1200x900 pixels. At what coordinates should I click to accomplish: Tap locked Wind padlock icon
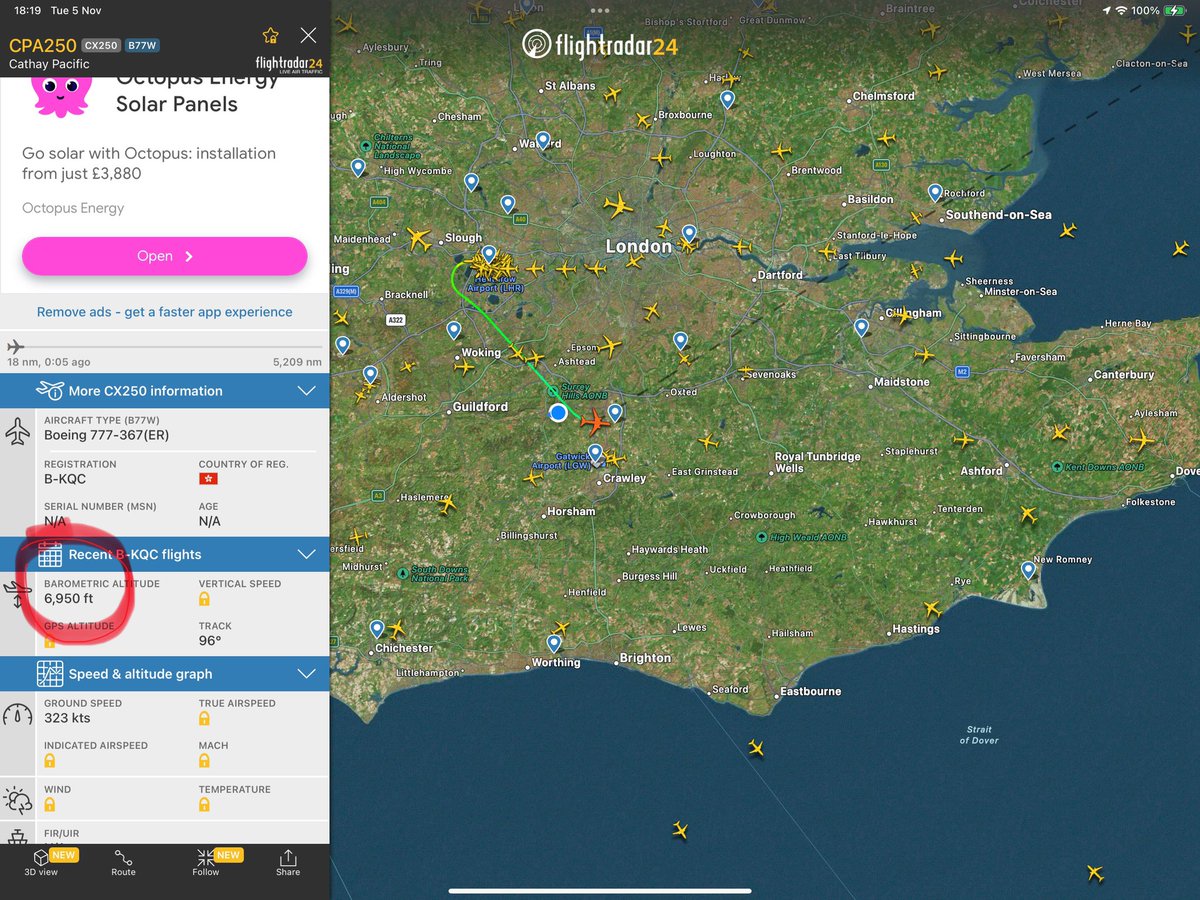49,805
